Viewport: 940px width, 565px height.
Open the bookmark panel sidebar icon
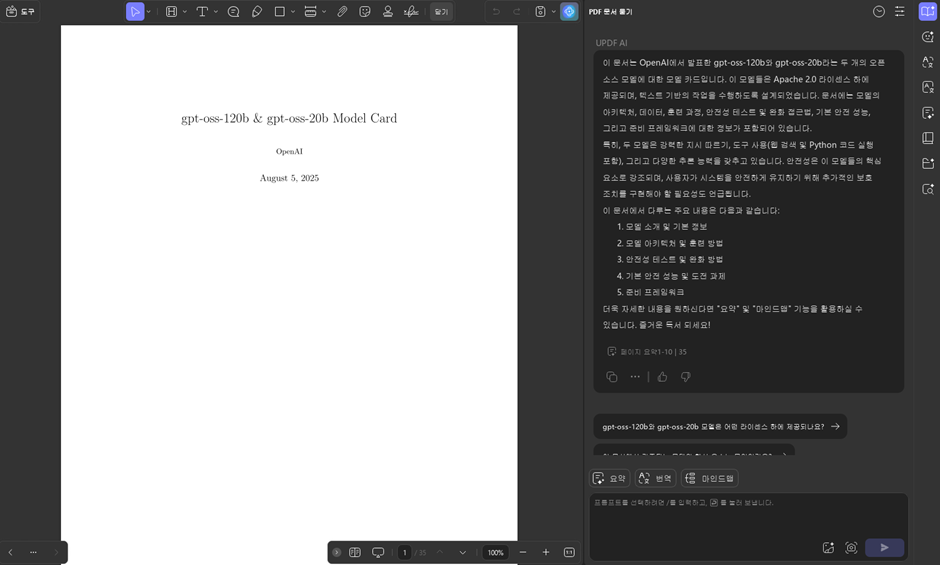click(x=927, y=138)
